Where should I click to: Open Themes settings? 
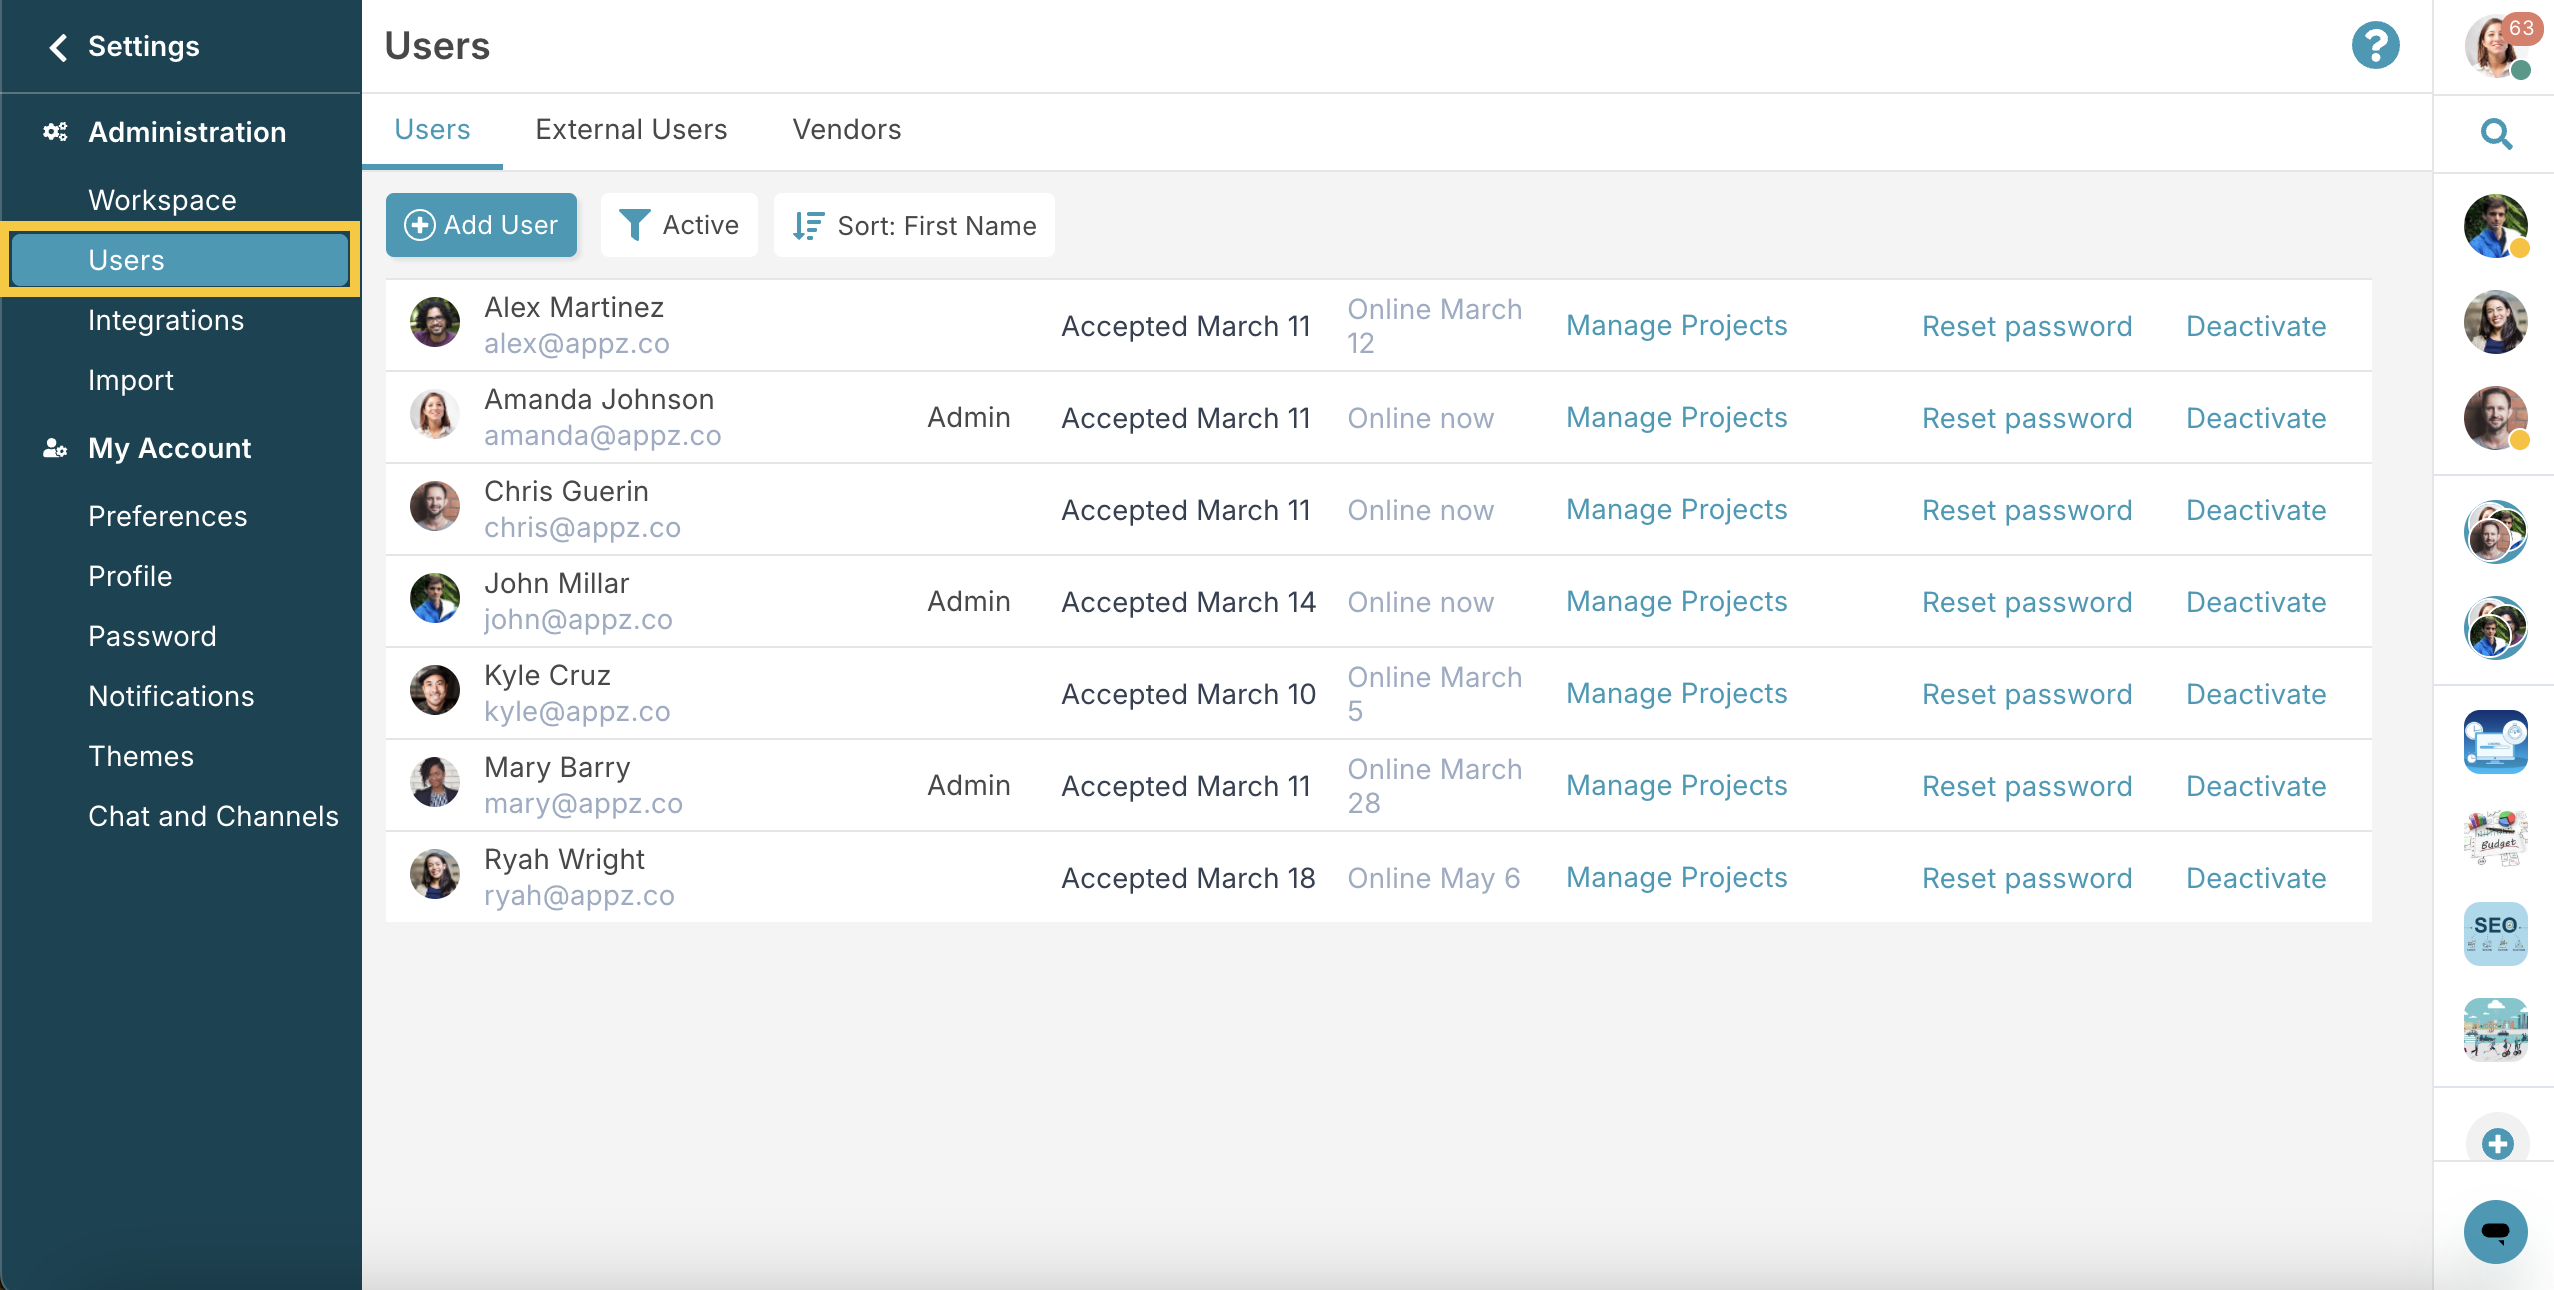click(x=141, y=756)
